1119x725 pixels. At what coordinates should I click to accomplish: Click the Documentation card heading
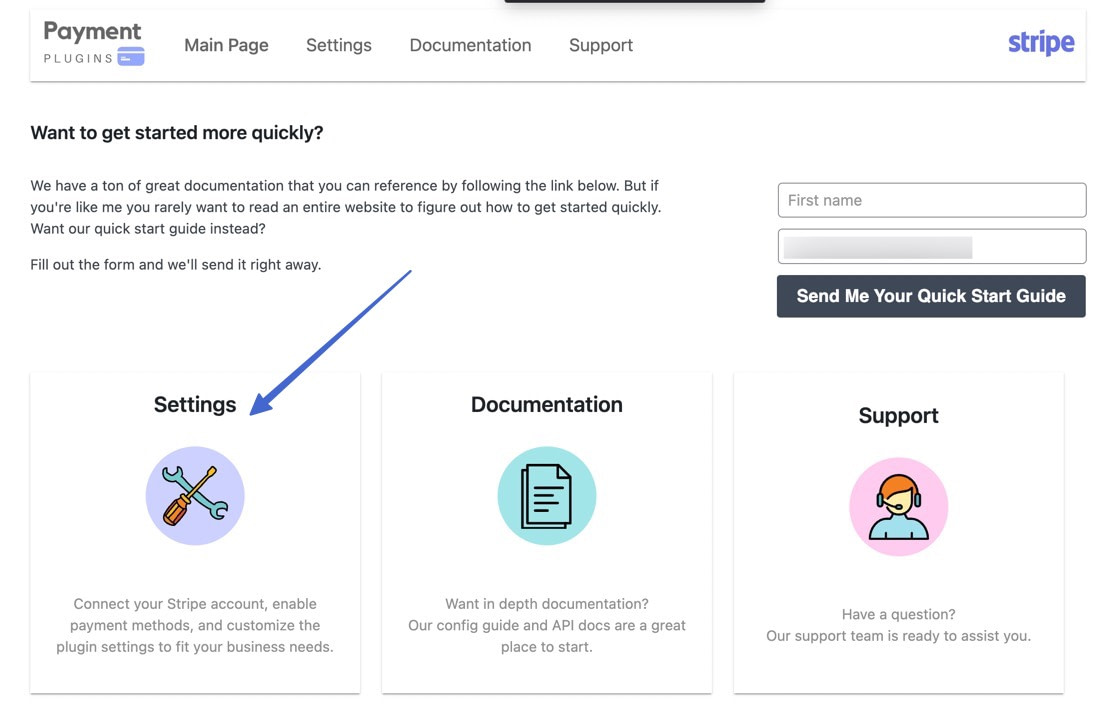pos(546,404)
